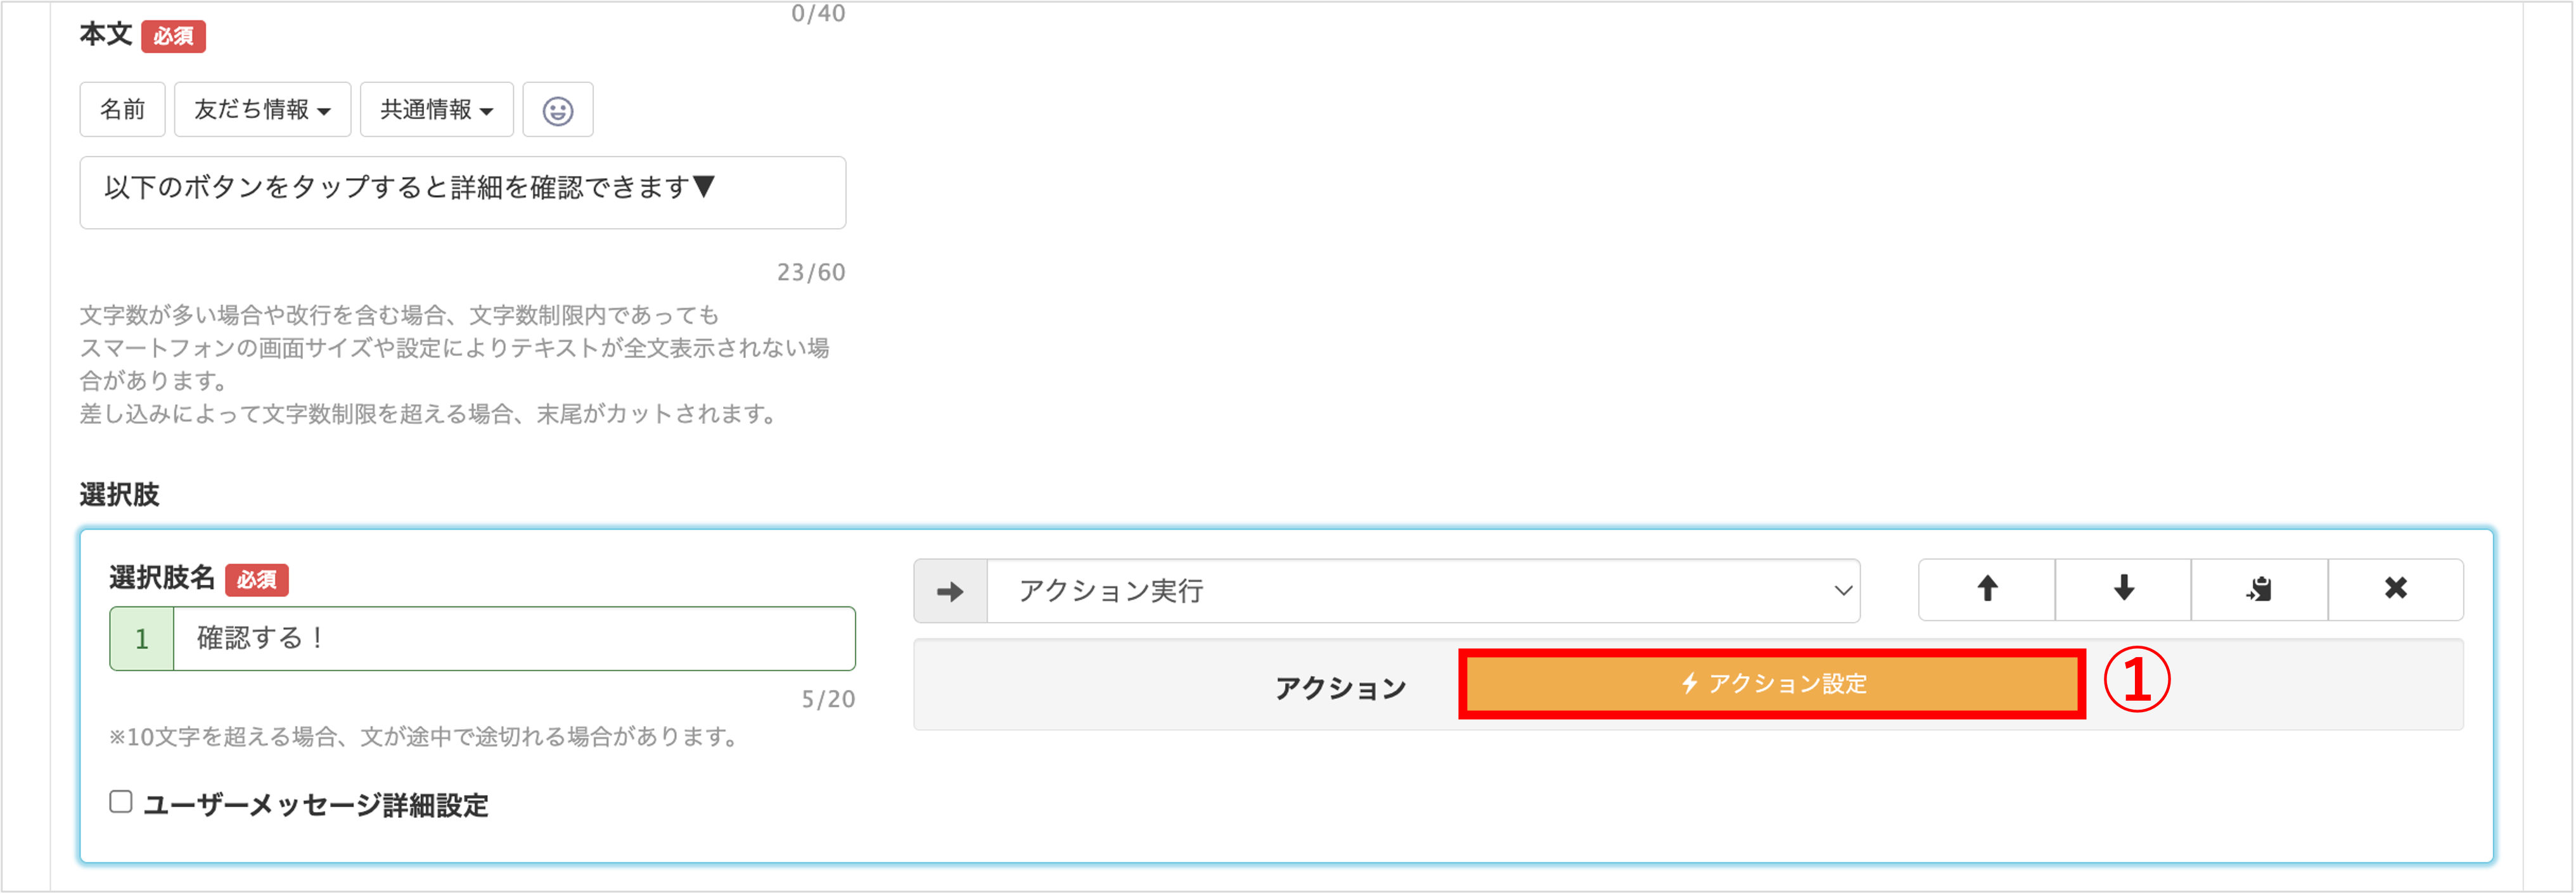Enable the ユーザーメッセージ詳細設定 checkbox
This screenshot has width=2576, height=894.
[x=121, y=802]
